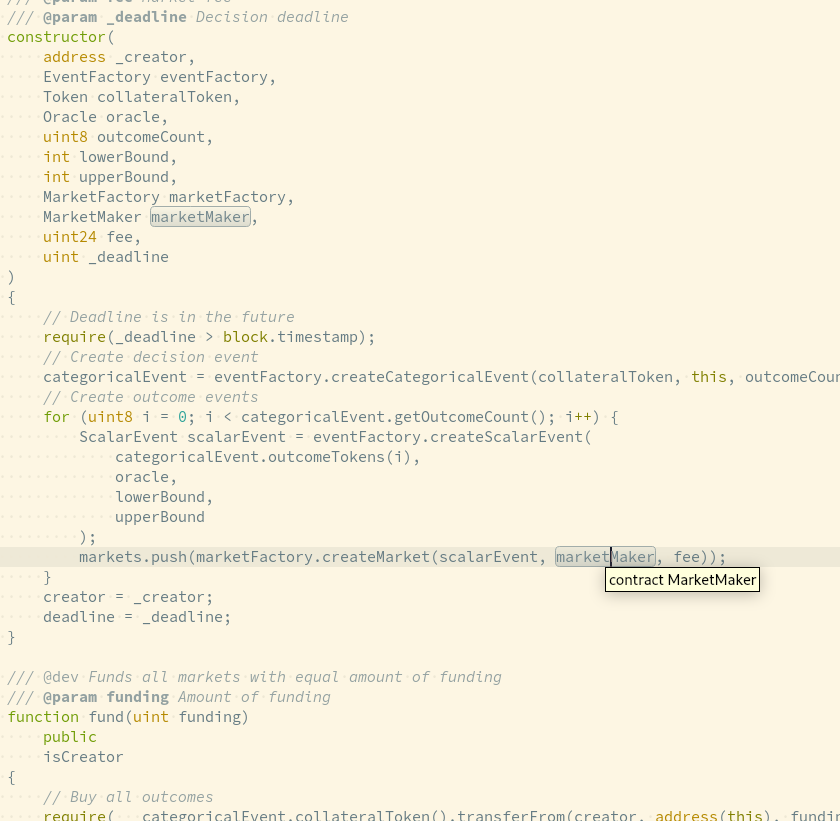
Task: Click the '@dev Funds all markets' doc comment
Action: (x=254, y=677)
